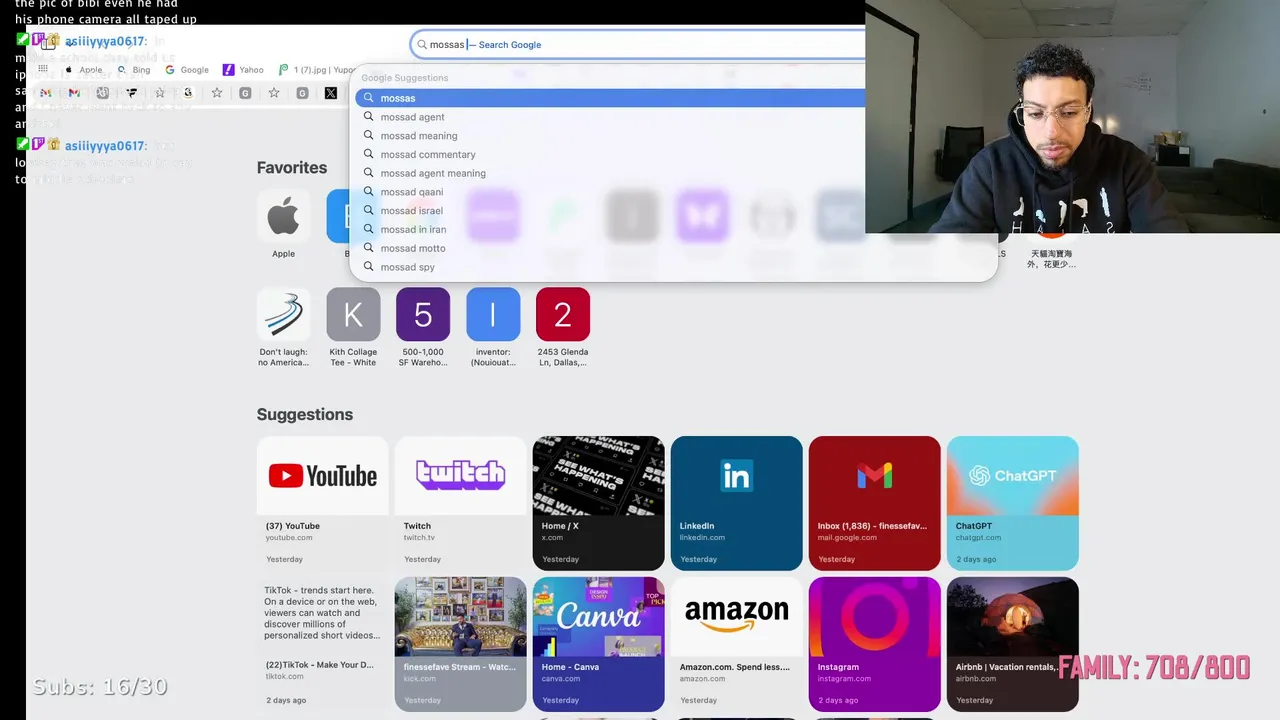Open the ChatGPT suggestion card
1280x720 pixels.
1013,503
